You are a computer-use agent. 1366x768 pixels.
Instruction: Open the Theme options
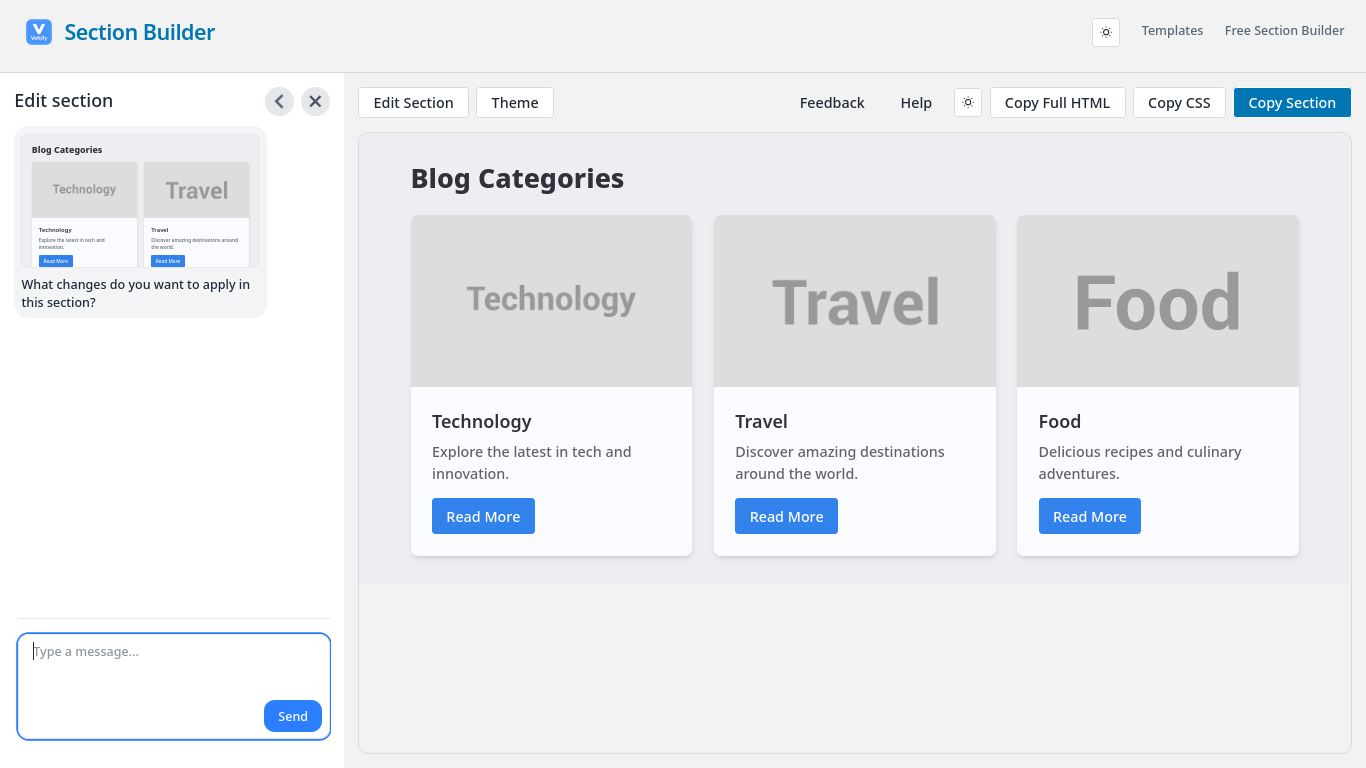tap(515, 103)
